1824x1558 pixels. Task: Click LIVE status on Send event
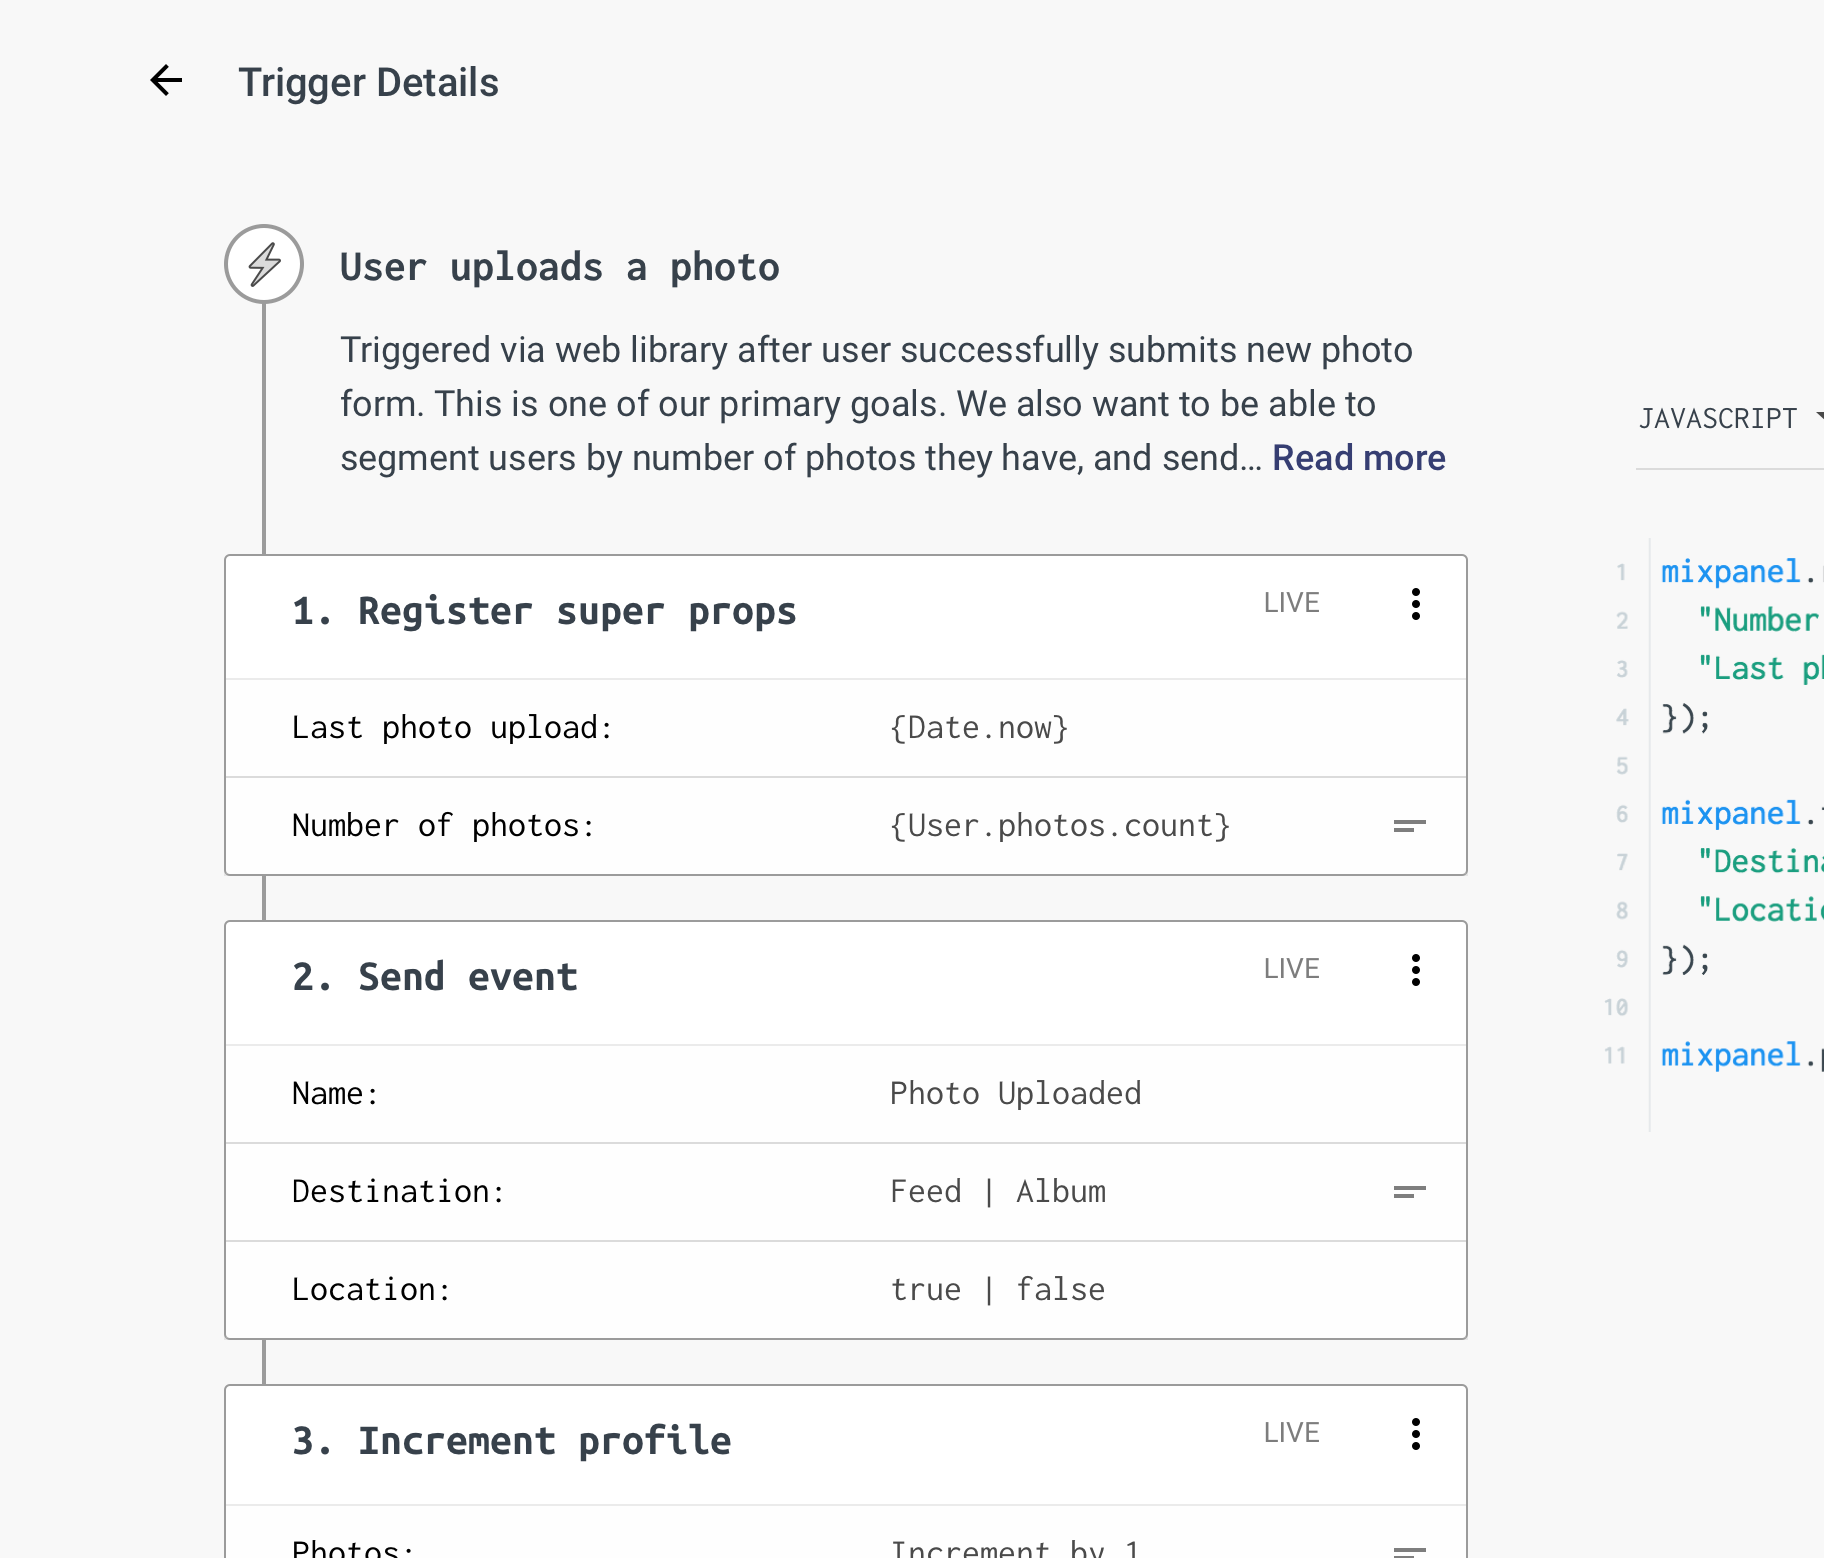(1291, 969)
